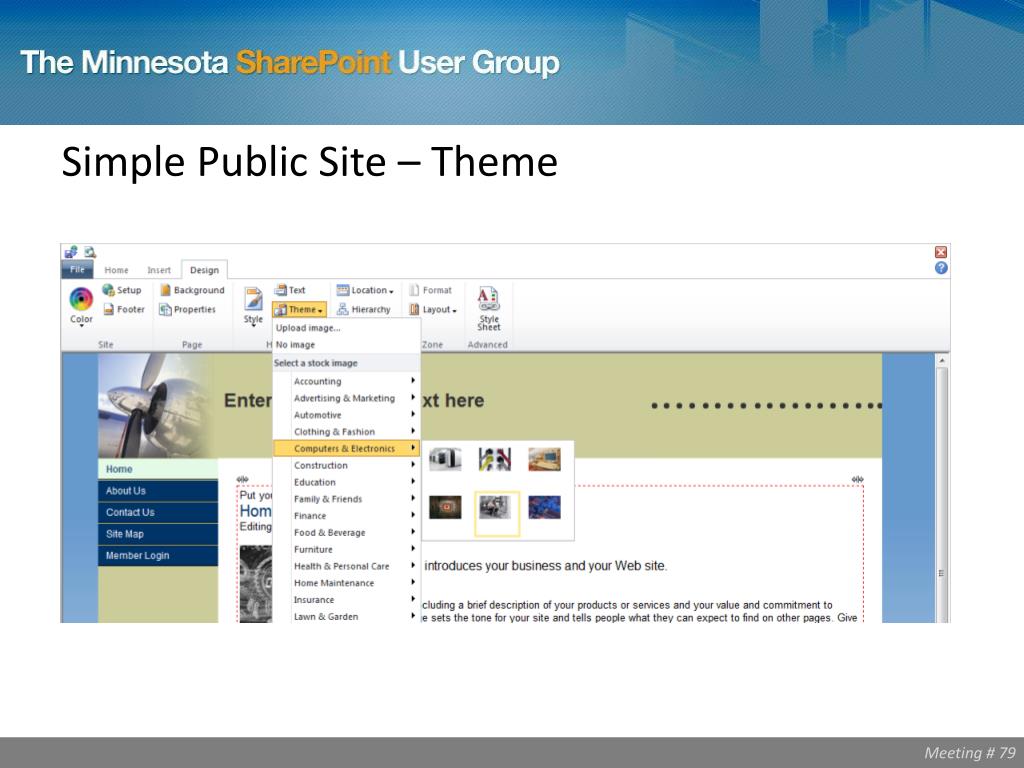Click the Format zone button
The width and height of the screenshot is (1024, 768).
click(430, 290)
